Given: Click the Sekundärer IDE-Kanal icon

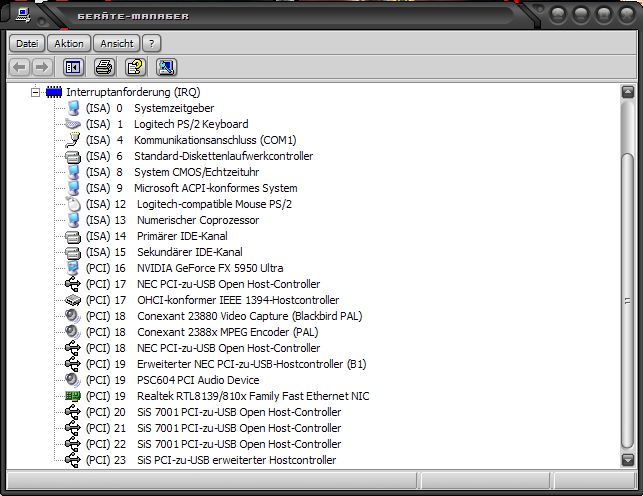Looking at the screenshot, I should (x=73, y=253).
